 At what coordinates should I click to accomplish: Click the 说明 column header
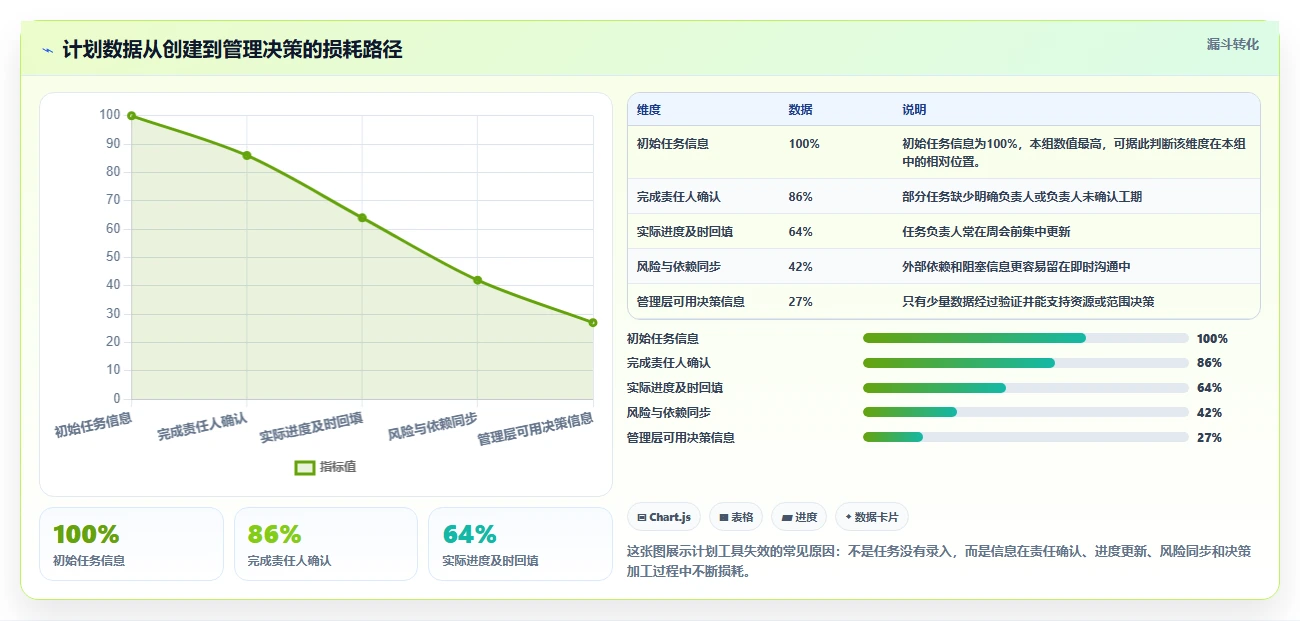click(x=914, y=110)
